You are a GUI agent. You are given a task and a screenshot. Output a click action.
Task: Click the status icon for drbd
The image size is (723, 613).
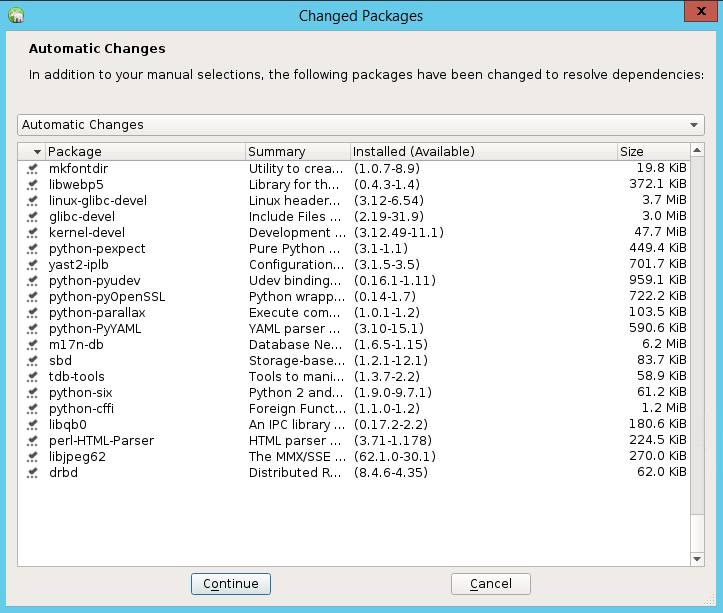(32, 473)
